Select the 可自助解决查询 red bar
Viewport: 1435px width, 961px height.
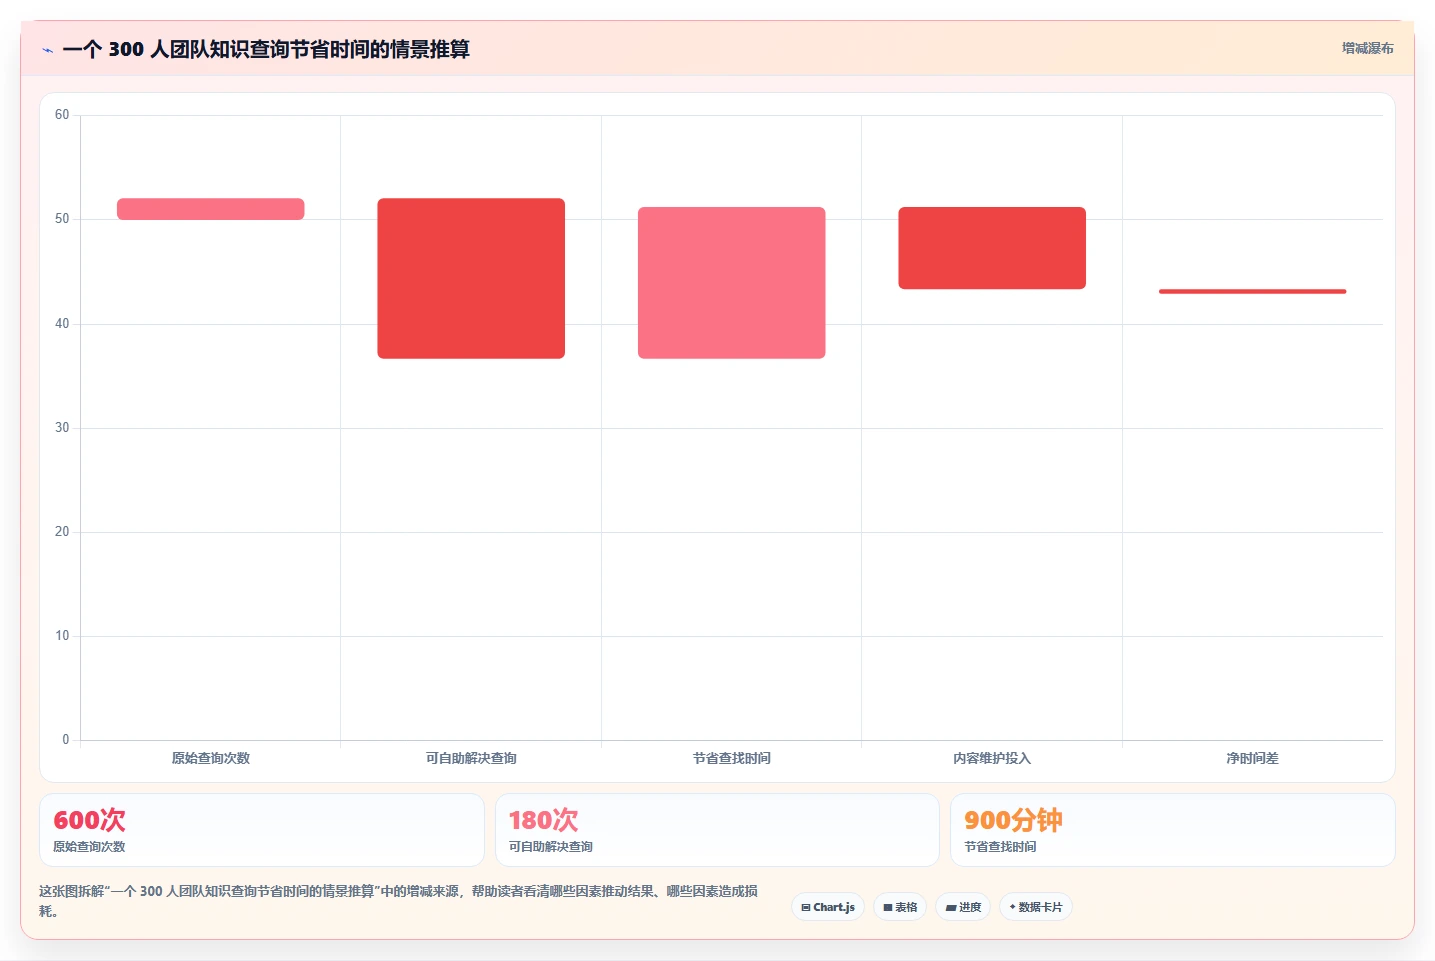[x=471, y=278]
